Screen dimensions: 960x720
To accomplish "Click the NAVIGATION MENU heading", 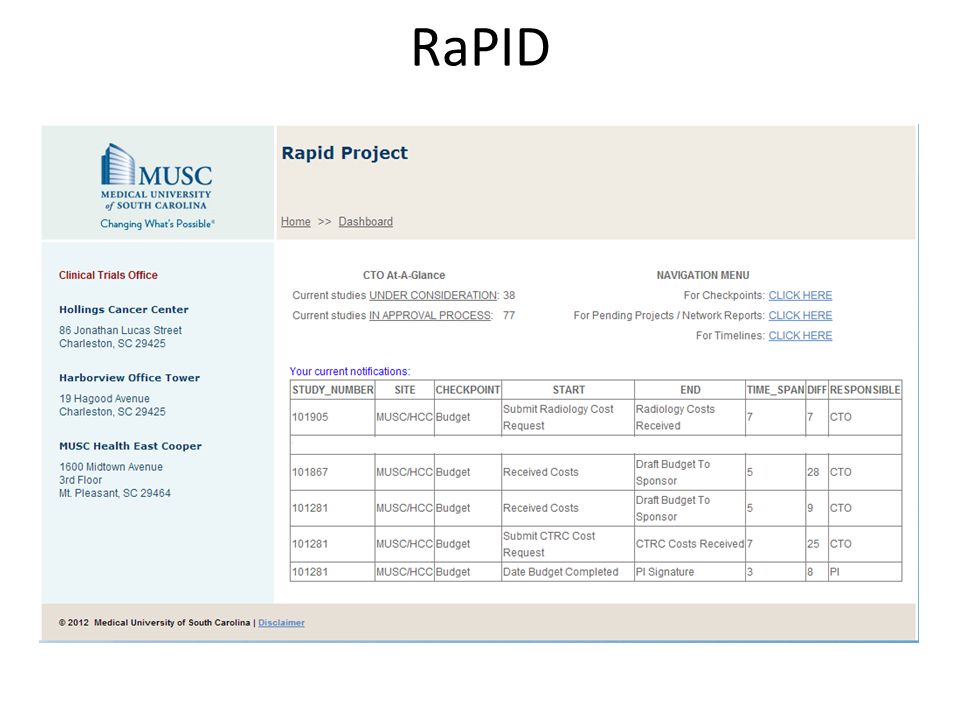I will tap(703, 275).
